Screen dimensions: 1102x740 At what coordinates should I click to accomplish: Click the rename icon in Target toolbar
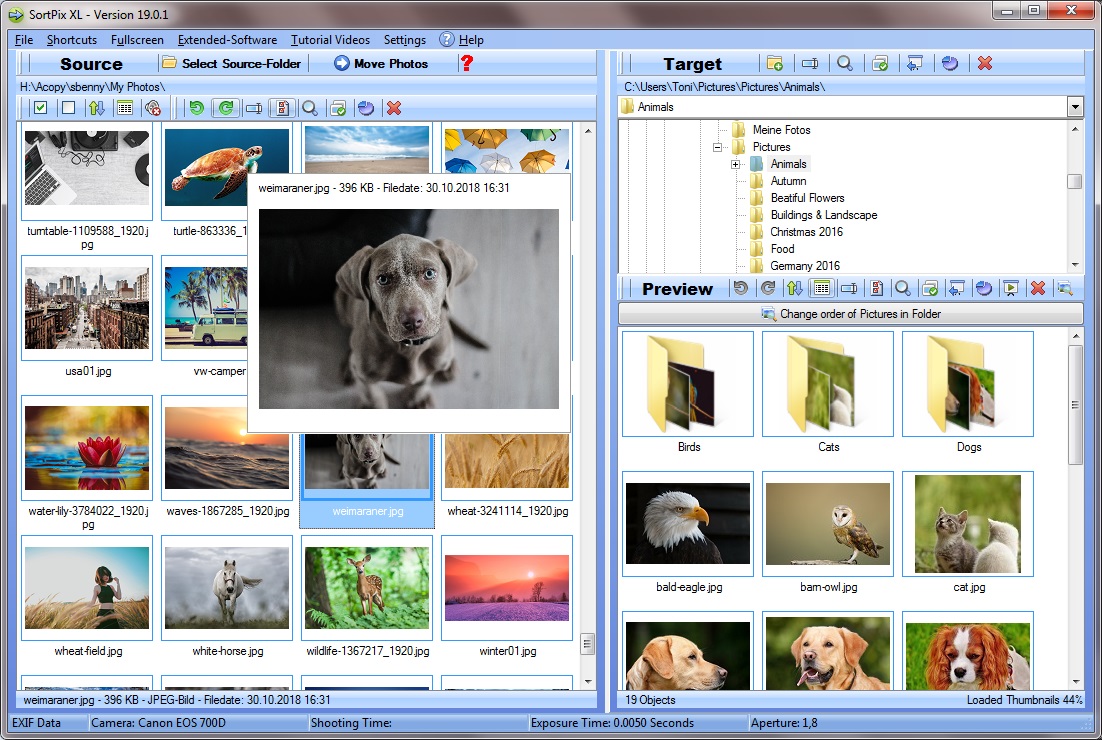[x=810, y=63]
